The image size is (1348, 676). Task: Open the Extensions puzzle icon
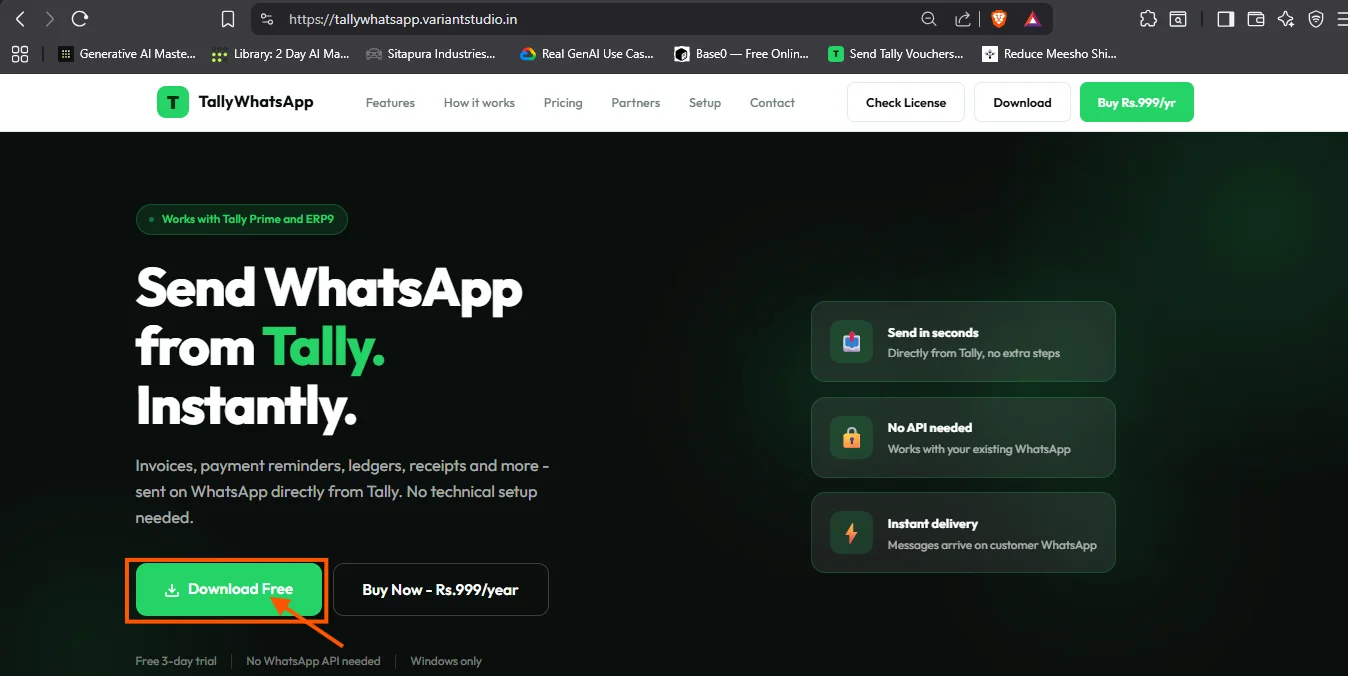coord(1148,19)
